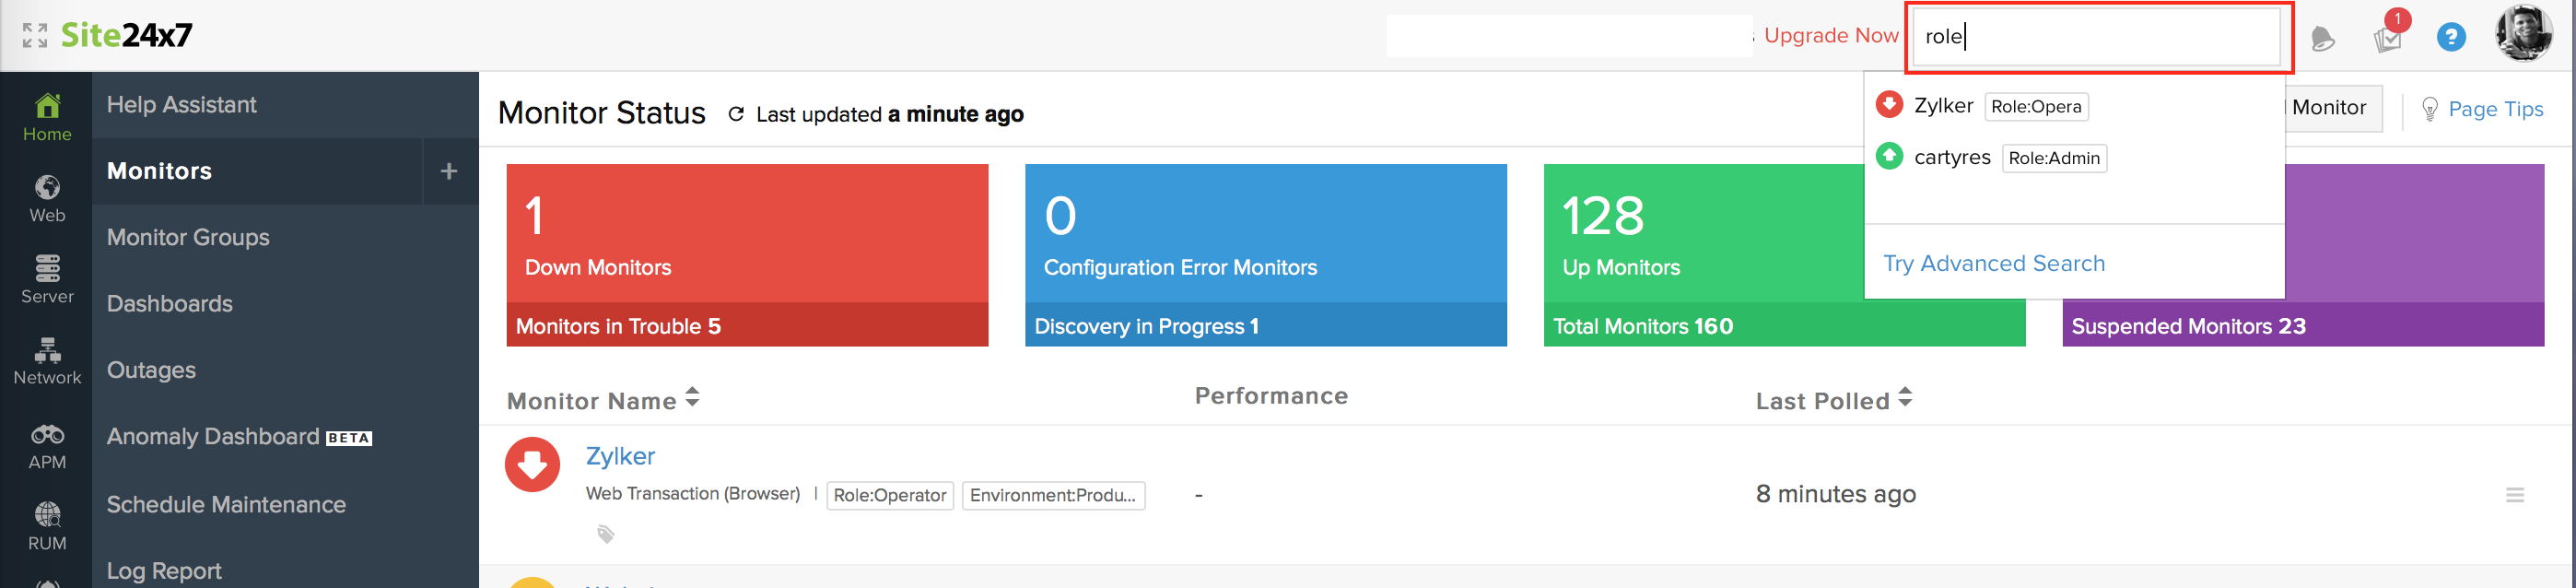Click the Performance column header
This screenshot has width=2576, height=588.
tap(1271, 396)
